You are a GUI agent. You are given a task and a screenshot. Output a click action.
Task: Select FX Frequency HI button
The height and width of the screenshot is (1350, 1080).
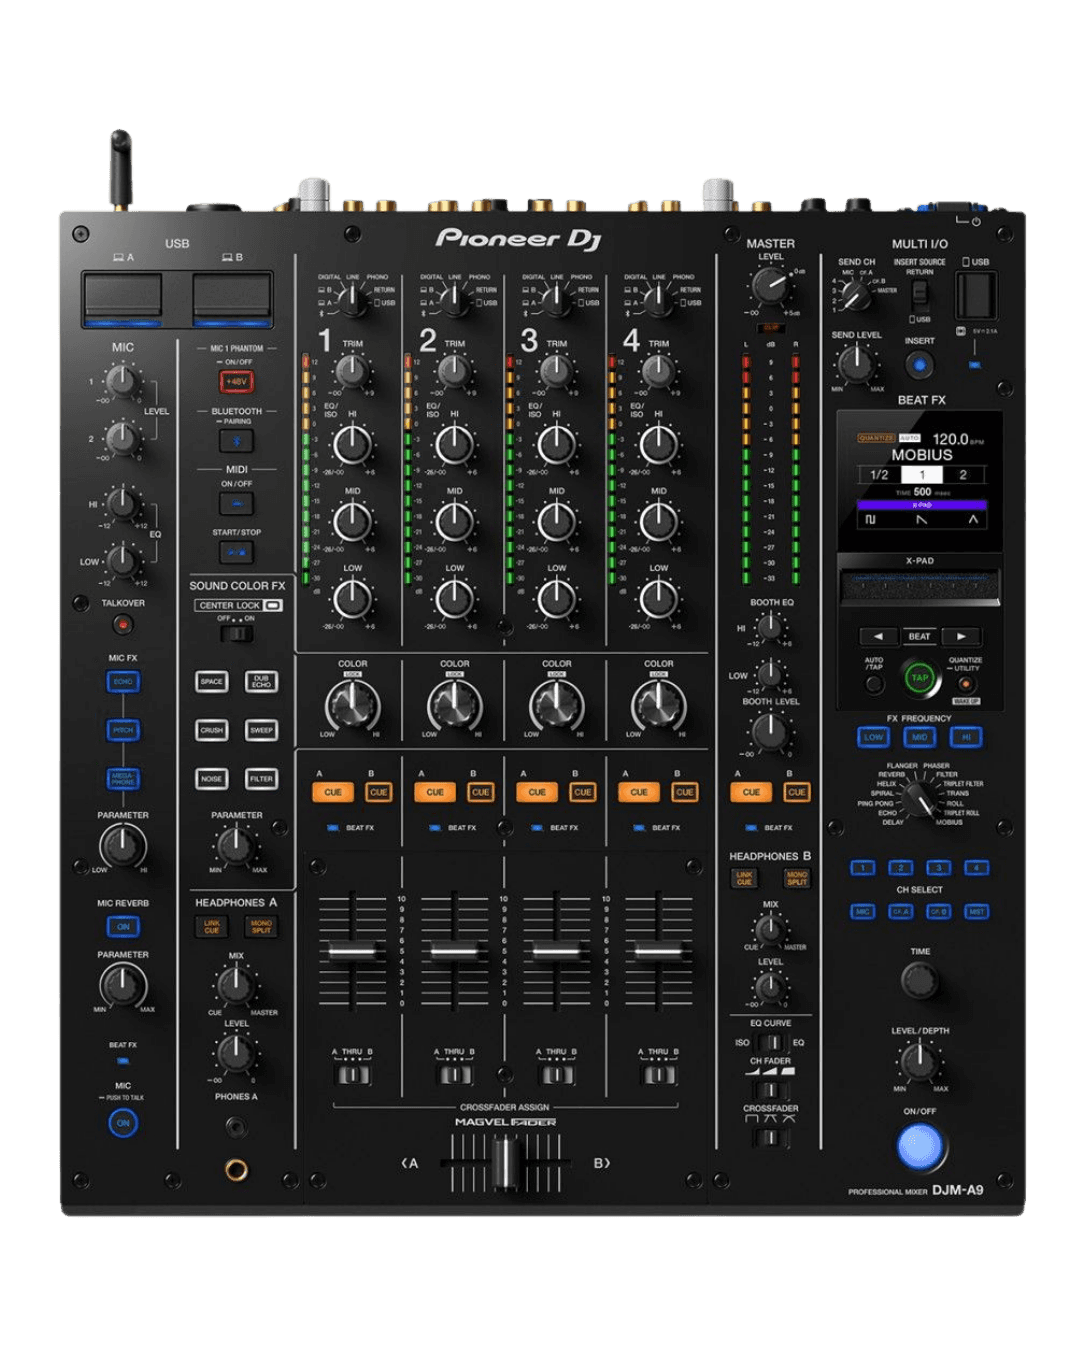click(x=965, y=737)
